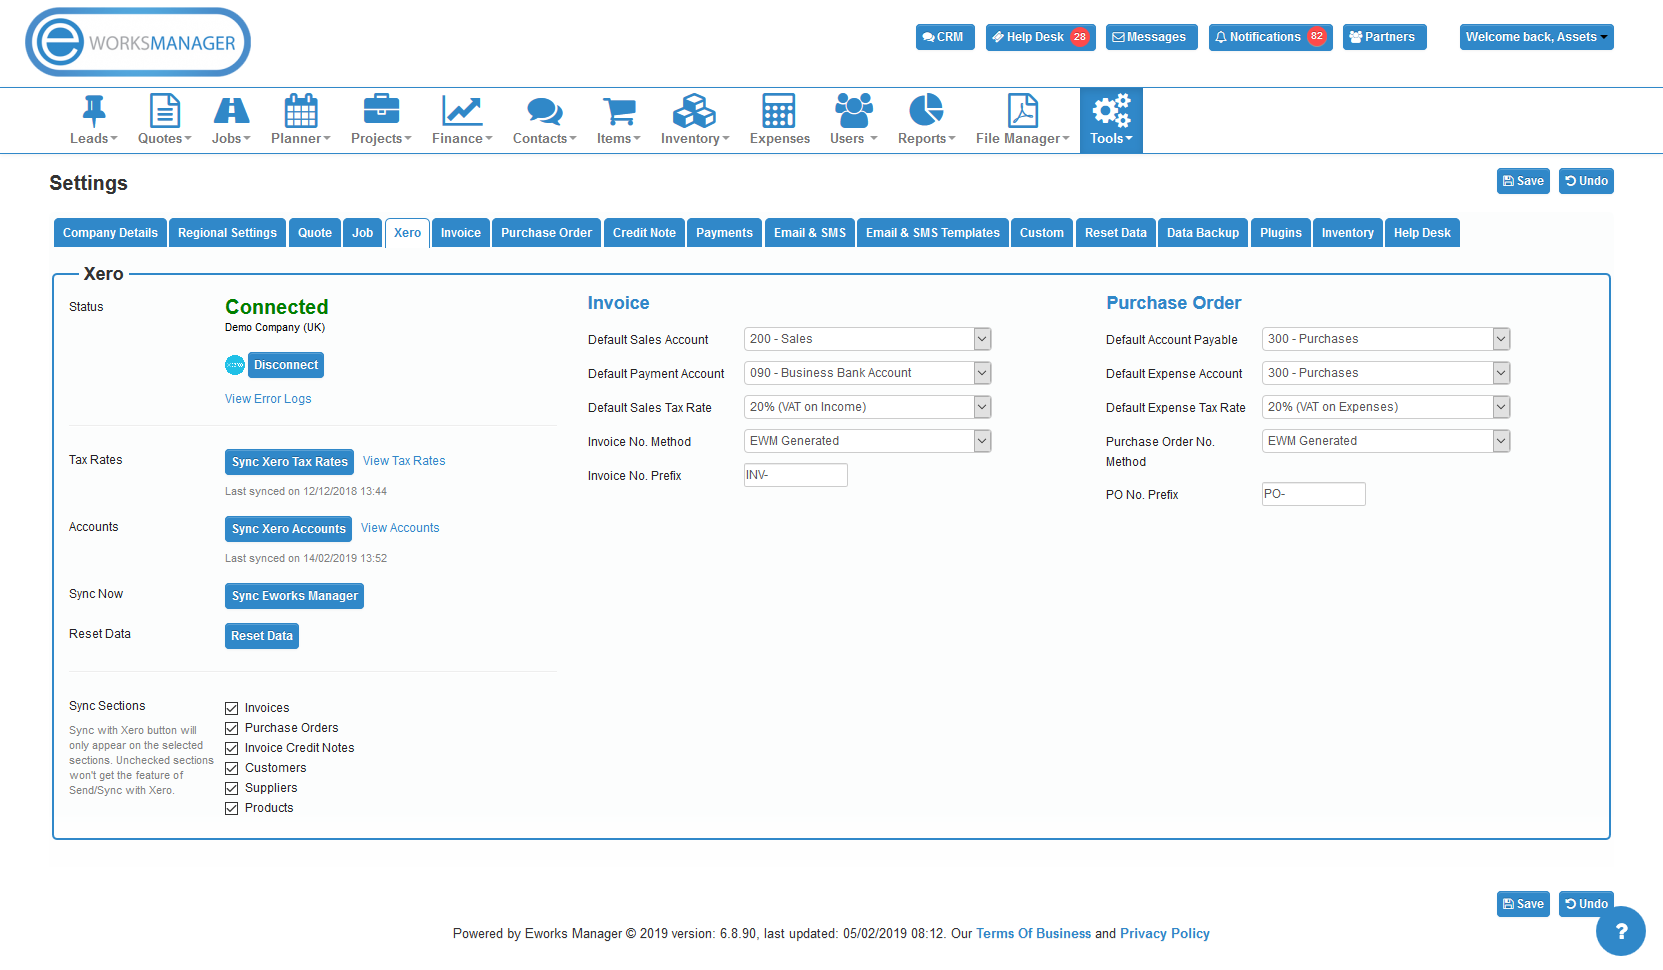This screenshot has width=1663, height=970.
Task: Switch to the Plugins tab
Action: click(1281, 233)
